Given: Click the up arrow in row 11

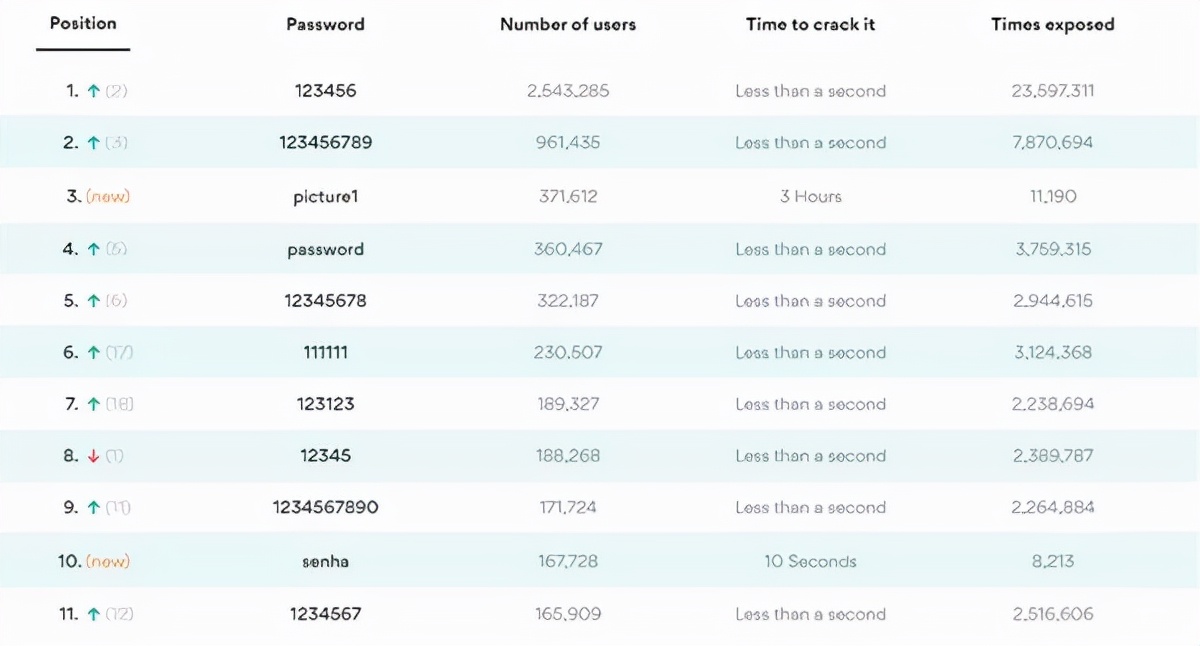Looking at the screenshot, I should tap(93, 614).
